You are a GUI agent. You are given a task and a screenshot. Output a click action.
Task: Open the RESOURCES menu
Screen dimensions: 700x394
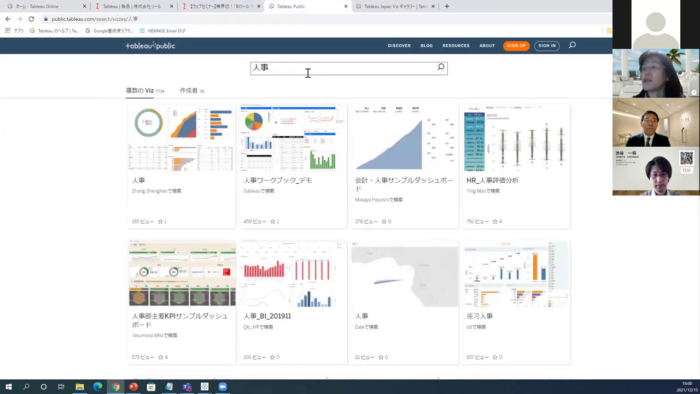(456, 46)
